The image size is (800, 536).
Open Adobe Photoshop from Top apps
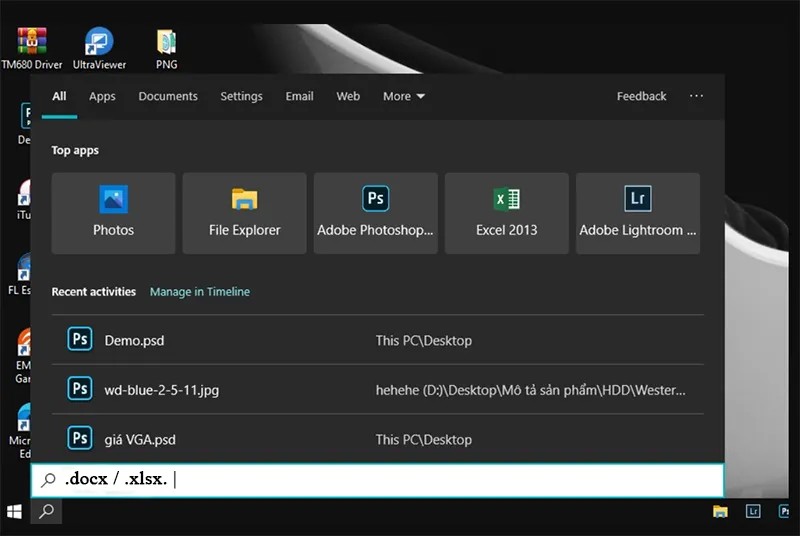375,213
